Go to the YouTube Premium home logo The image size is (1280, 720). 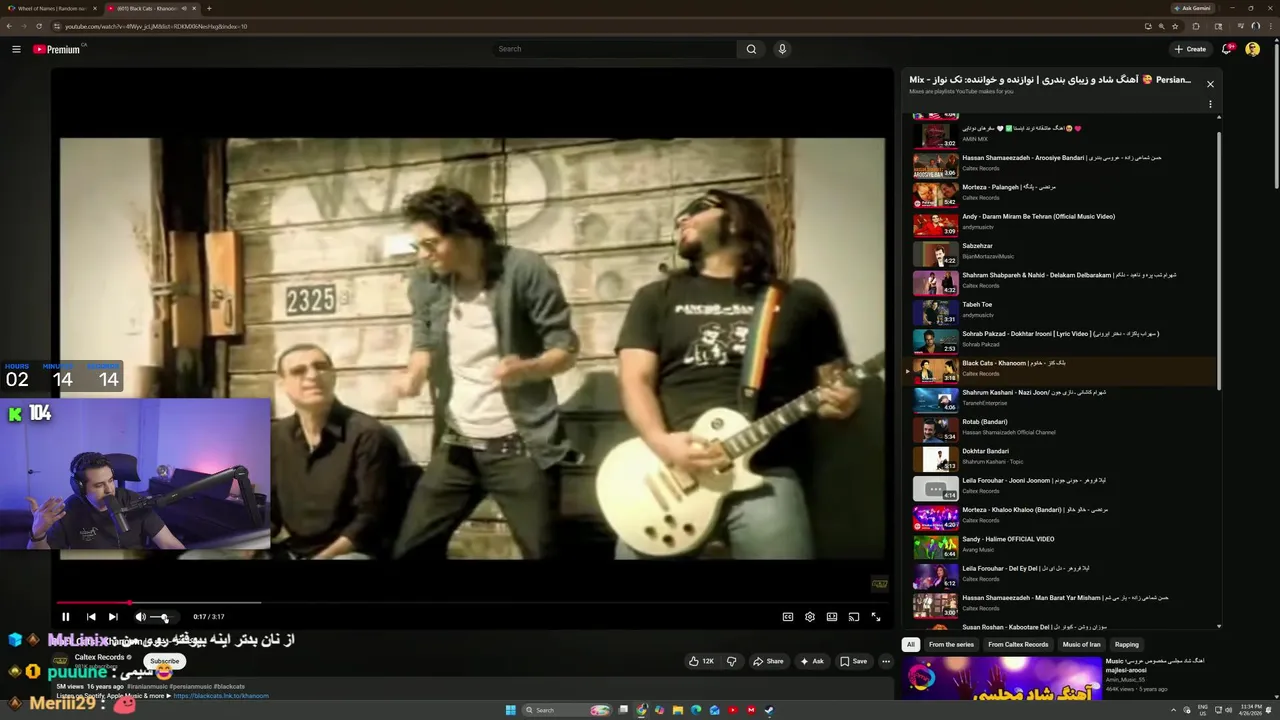[x=58, y=49]
